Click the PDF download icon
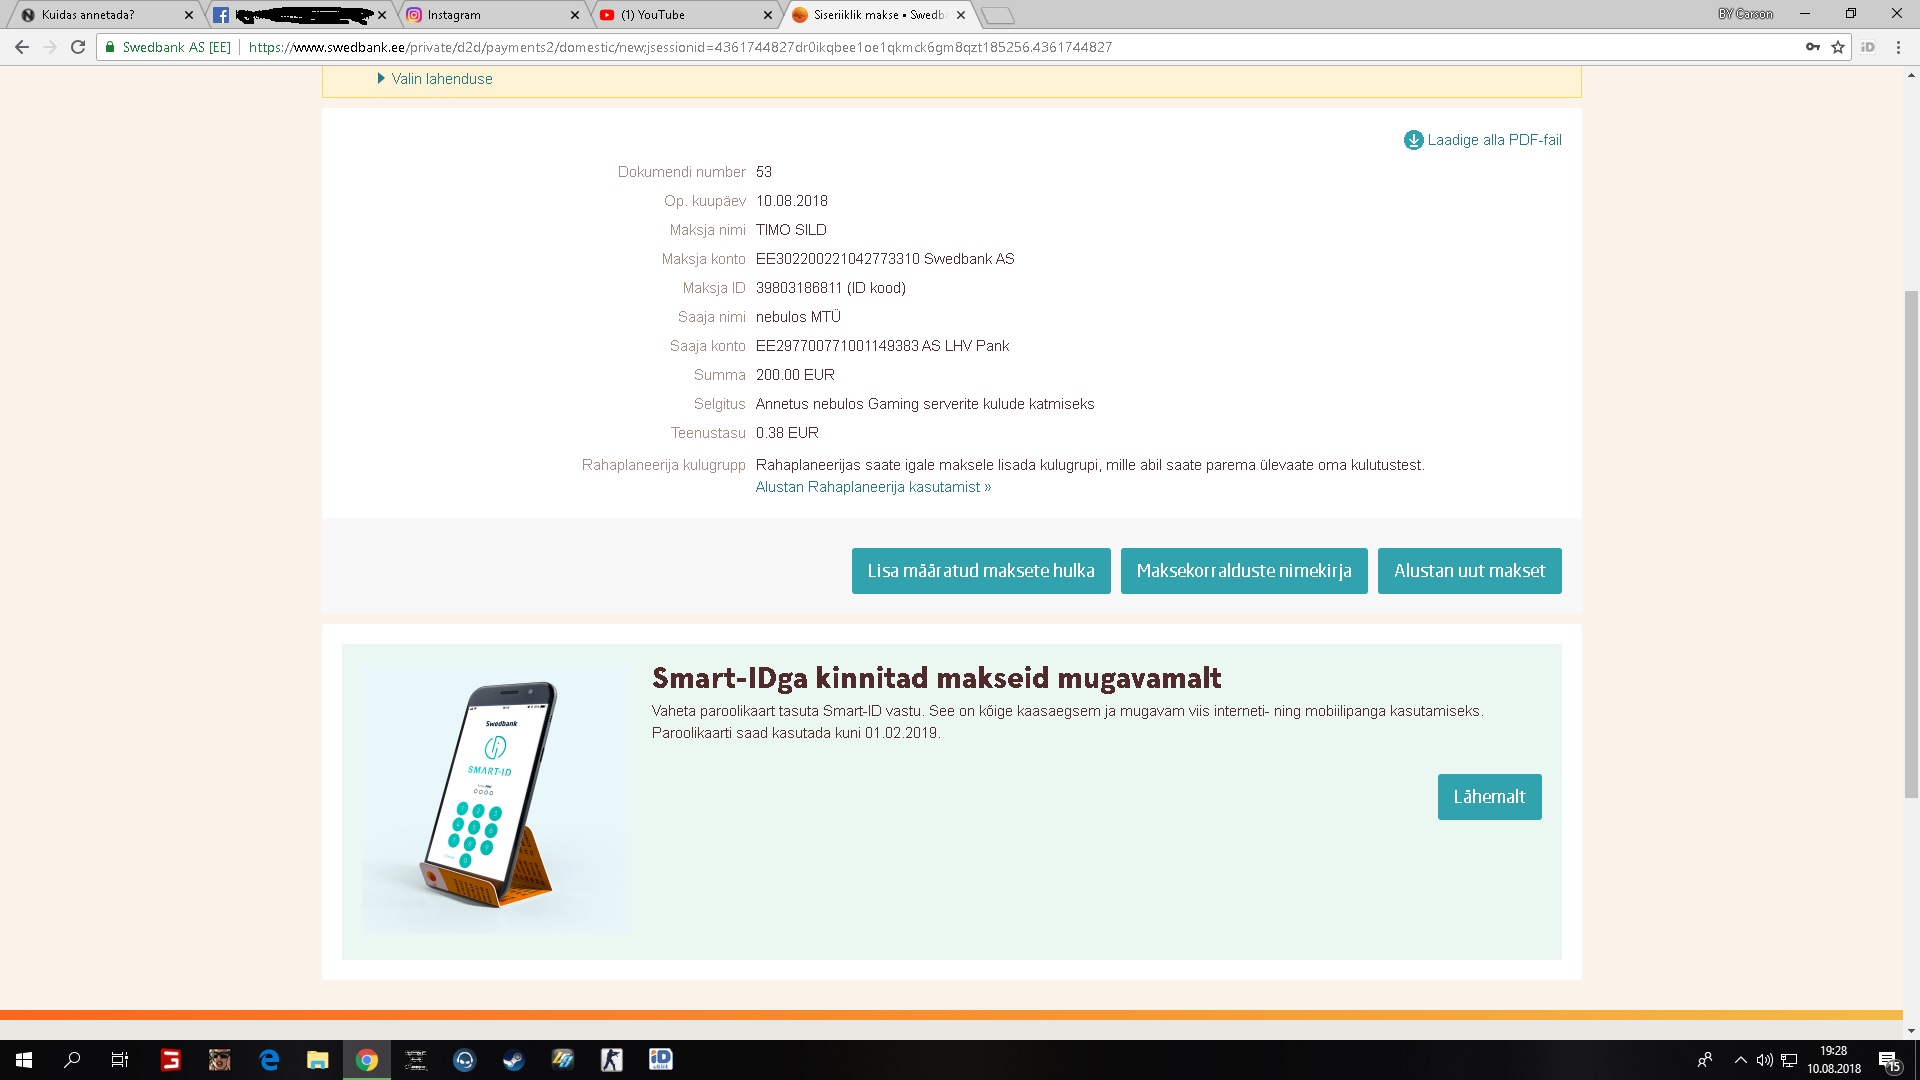Viewport: 1920px width, 1080px height. click(x=1413, y=140)
